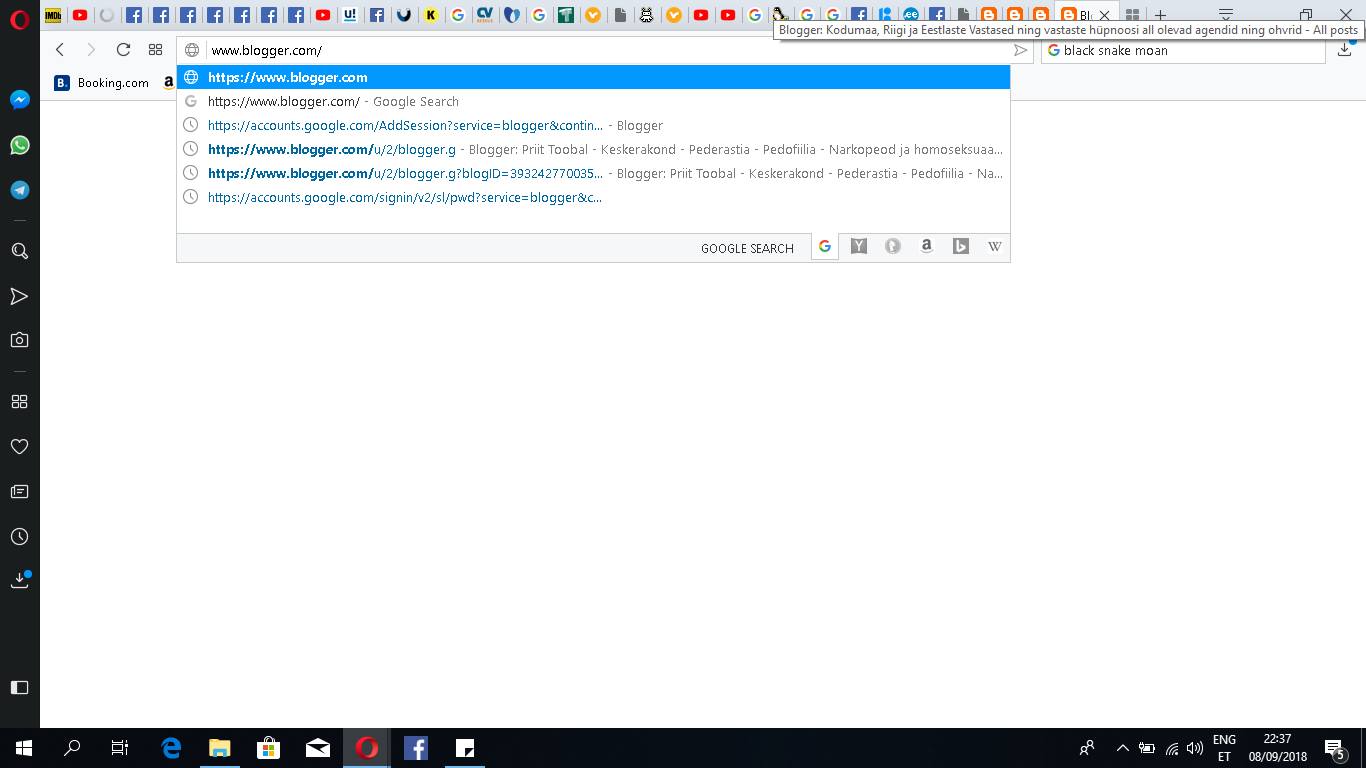Switch to the green T tab
Screen dimensions: 1366x768
566,15
